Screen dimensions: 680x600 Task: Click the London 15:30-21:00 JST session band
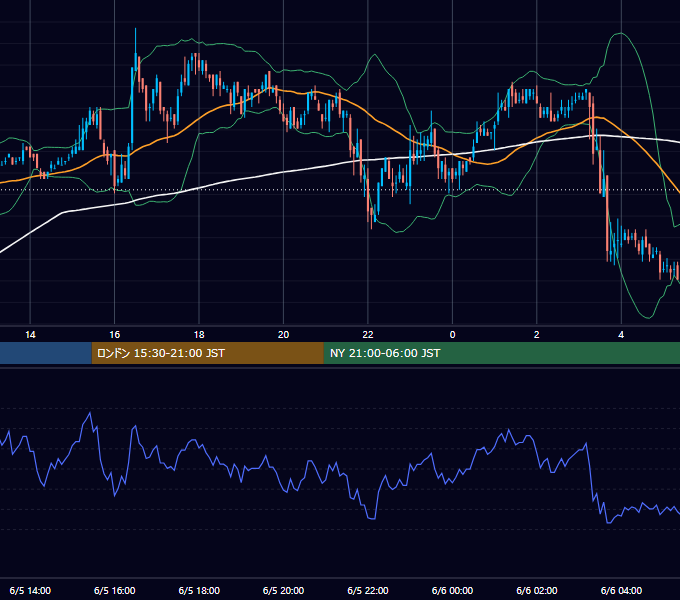(207, 353)
